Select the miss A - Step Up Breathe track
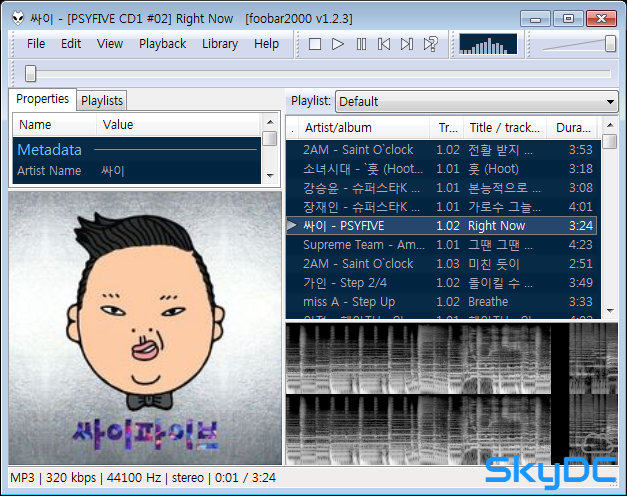Screen dimensions: 627x496 pyautogui.click(x=443, y=302)
